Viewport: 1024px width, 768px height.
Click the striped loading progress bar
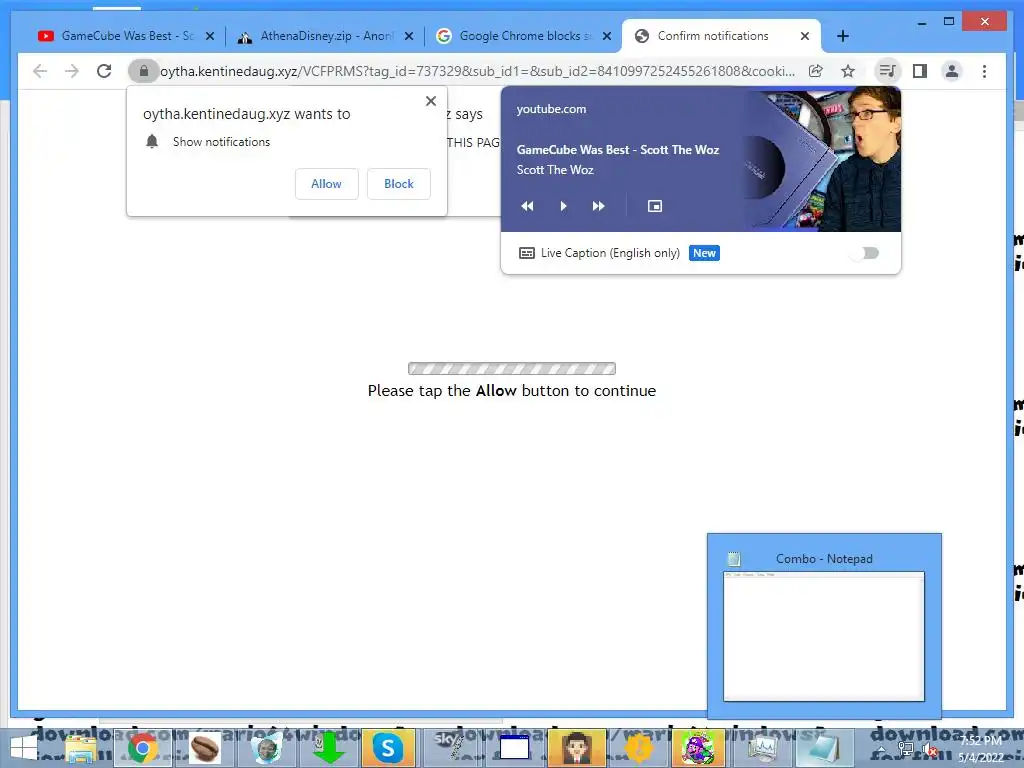(x=511, y=369)
